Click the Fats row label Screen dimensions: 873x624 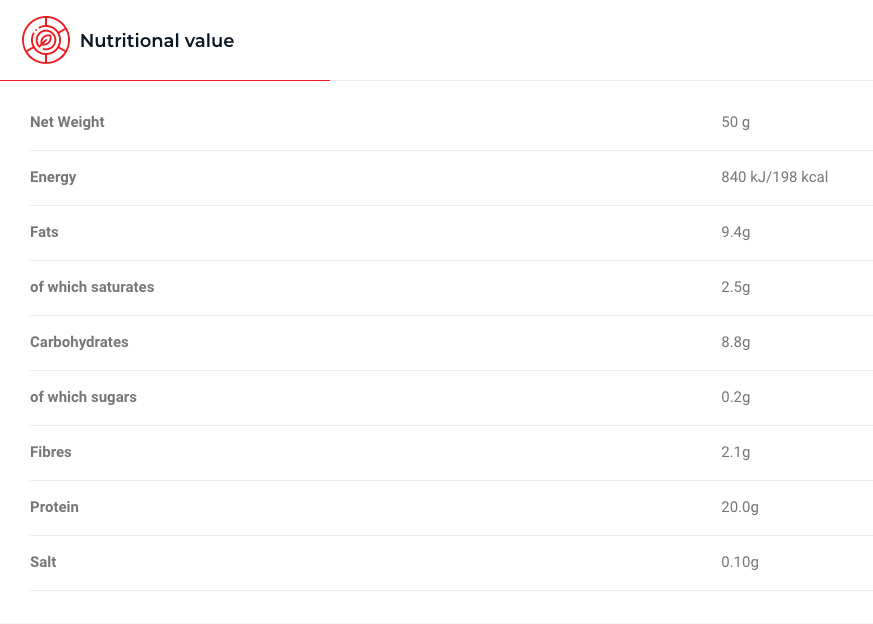[x=44, y=232]
